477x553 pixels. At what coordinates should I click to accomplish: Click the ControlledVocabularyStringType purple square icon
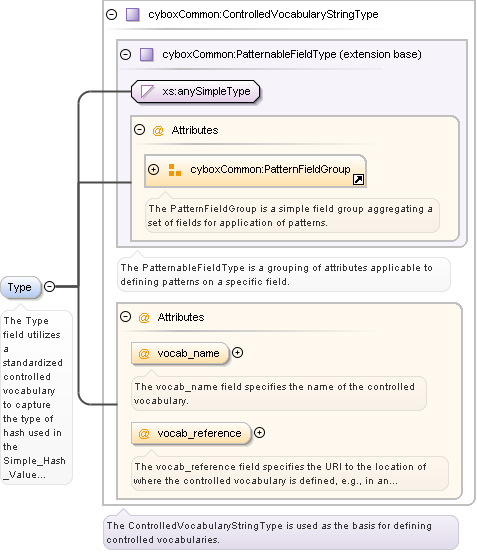(133, 15)
